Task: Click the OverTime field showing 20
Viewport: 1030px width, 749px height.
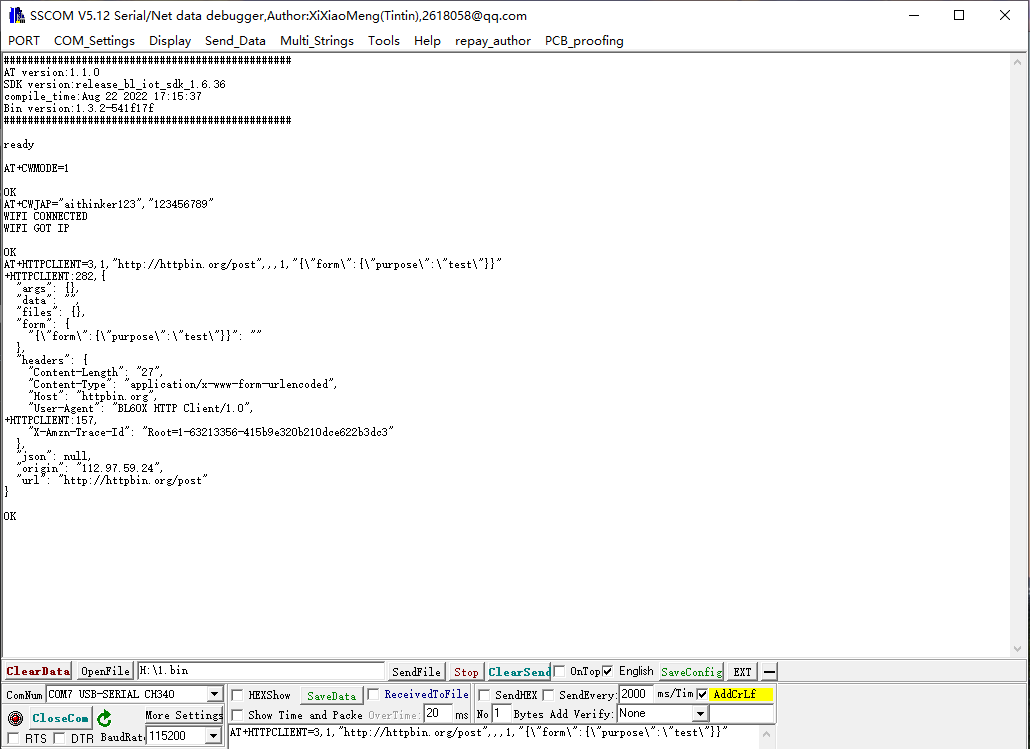Action: pos(438,714)
